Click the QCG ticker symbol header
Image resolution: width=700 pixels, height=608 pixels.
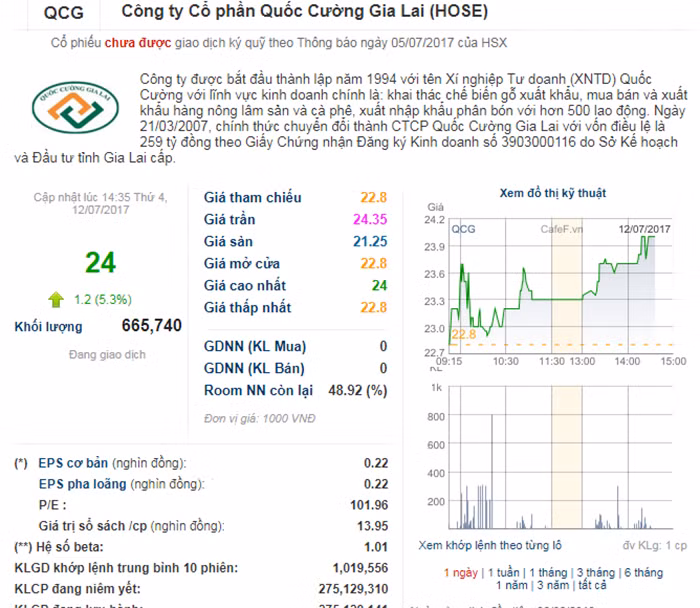[x=64, y=13]
